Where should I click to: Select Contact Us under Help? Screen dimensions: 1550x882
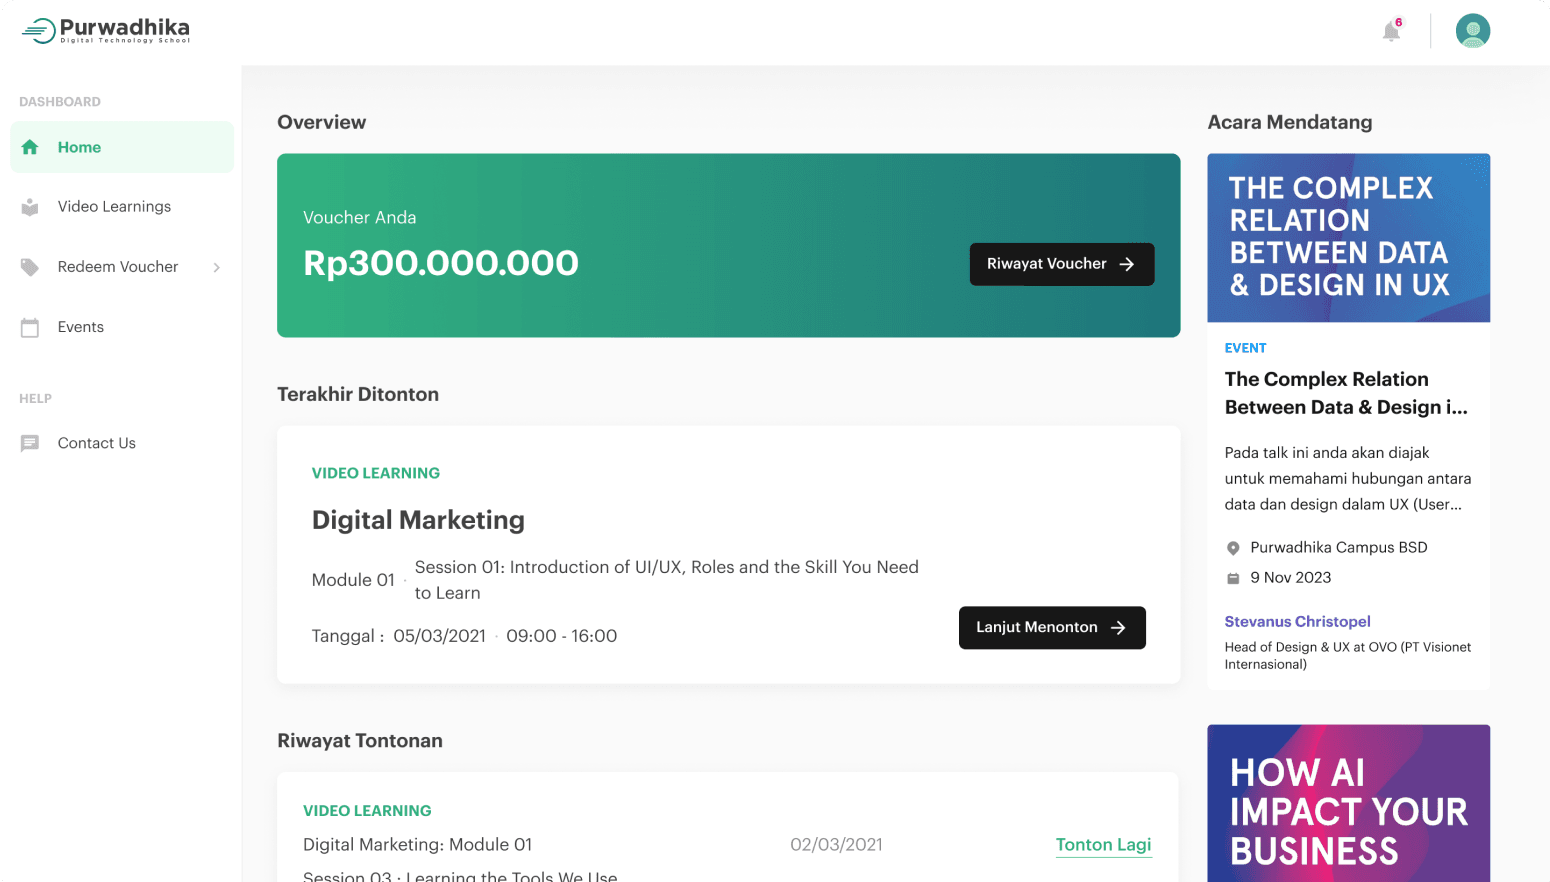coord(97,443)
